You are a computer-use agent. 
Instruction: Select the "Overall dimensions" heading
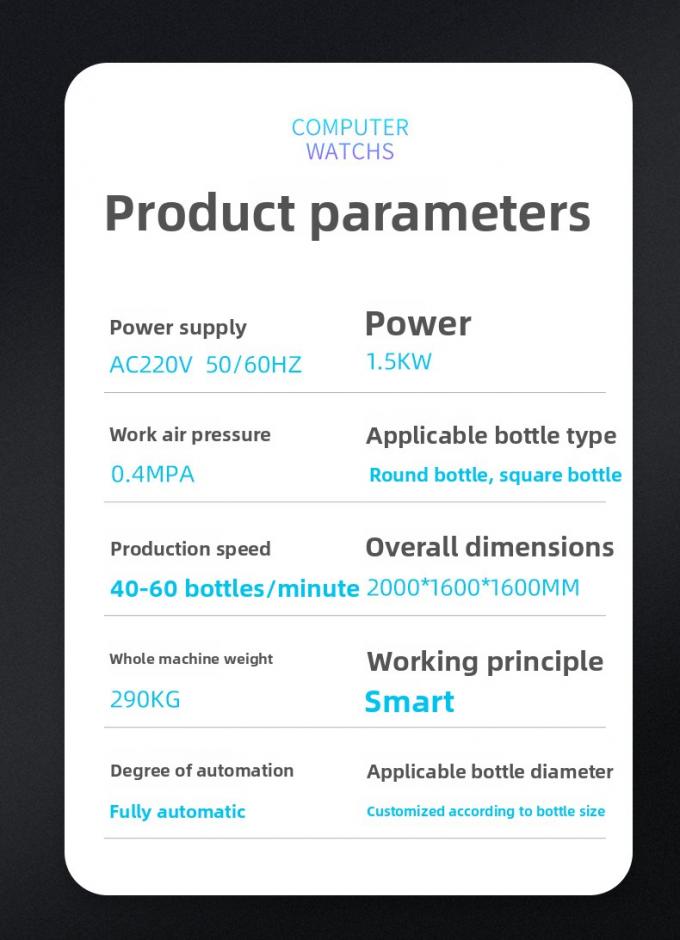tap(489, 548)
